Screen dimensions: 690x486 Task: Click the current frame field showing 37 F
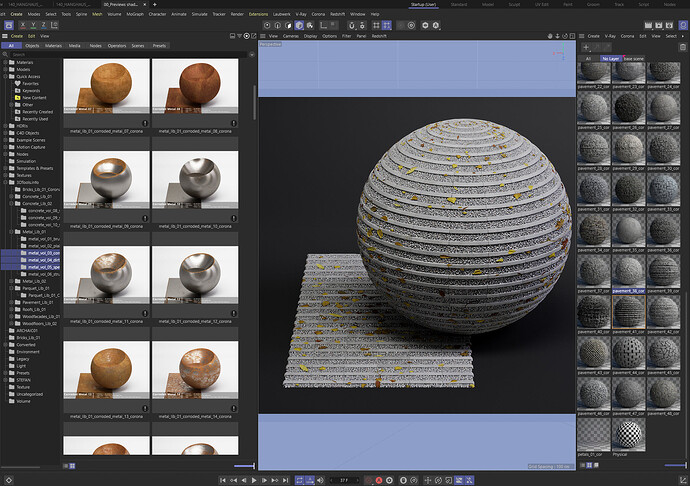[x=344, y=480]
